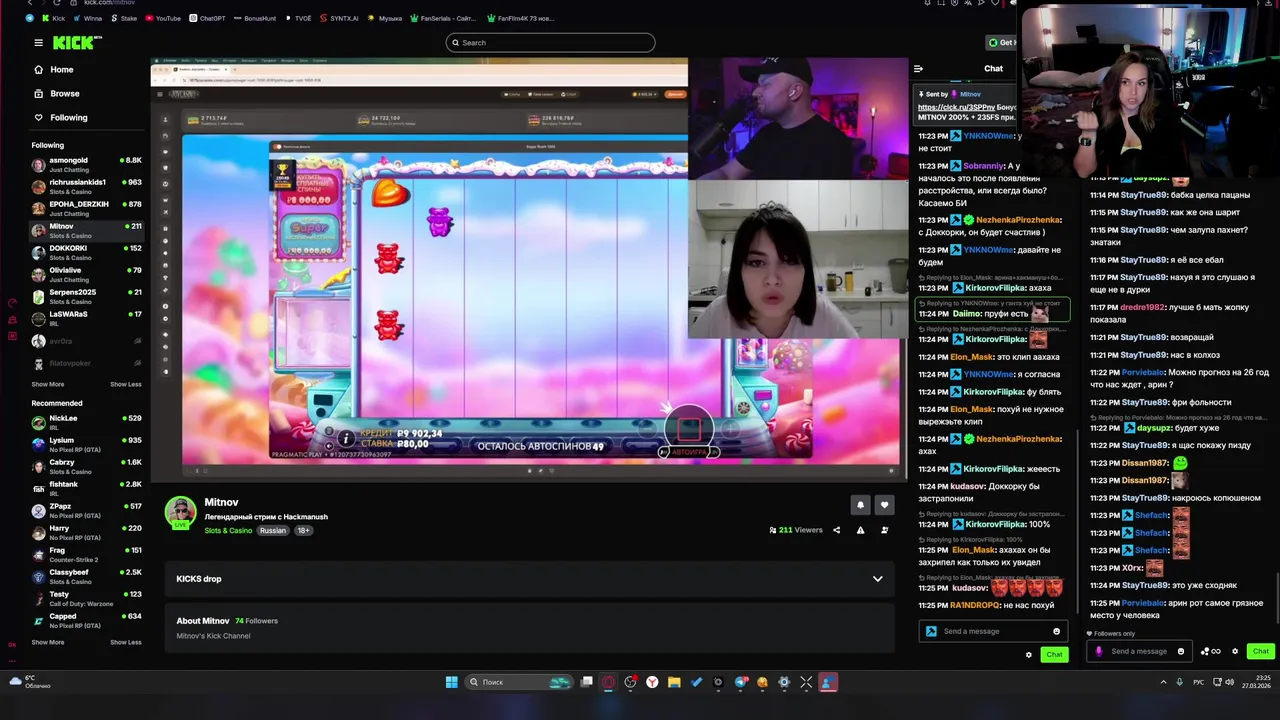Report stream with warning triangle icon
Screen dimensions: 1280x720
click(x=860, y=530)
